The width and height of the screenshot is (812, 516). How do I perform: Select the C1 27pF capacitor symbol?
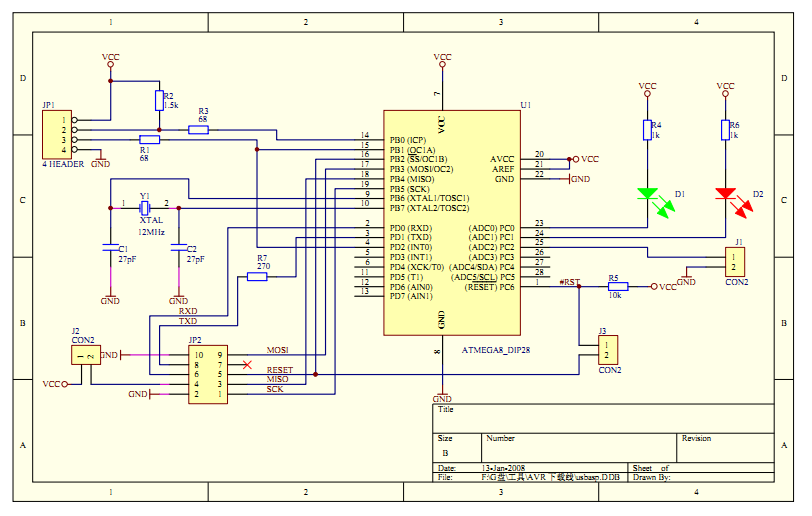tap(110, 248)
